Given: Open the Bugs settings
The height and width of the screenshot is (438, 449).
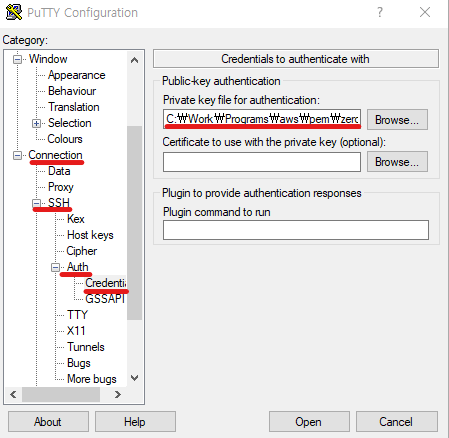Looking at the screenshot, I should pos(79,363).
